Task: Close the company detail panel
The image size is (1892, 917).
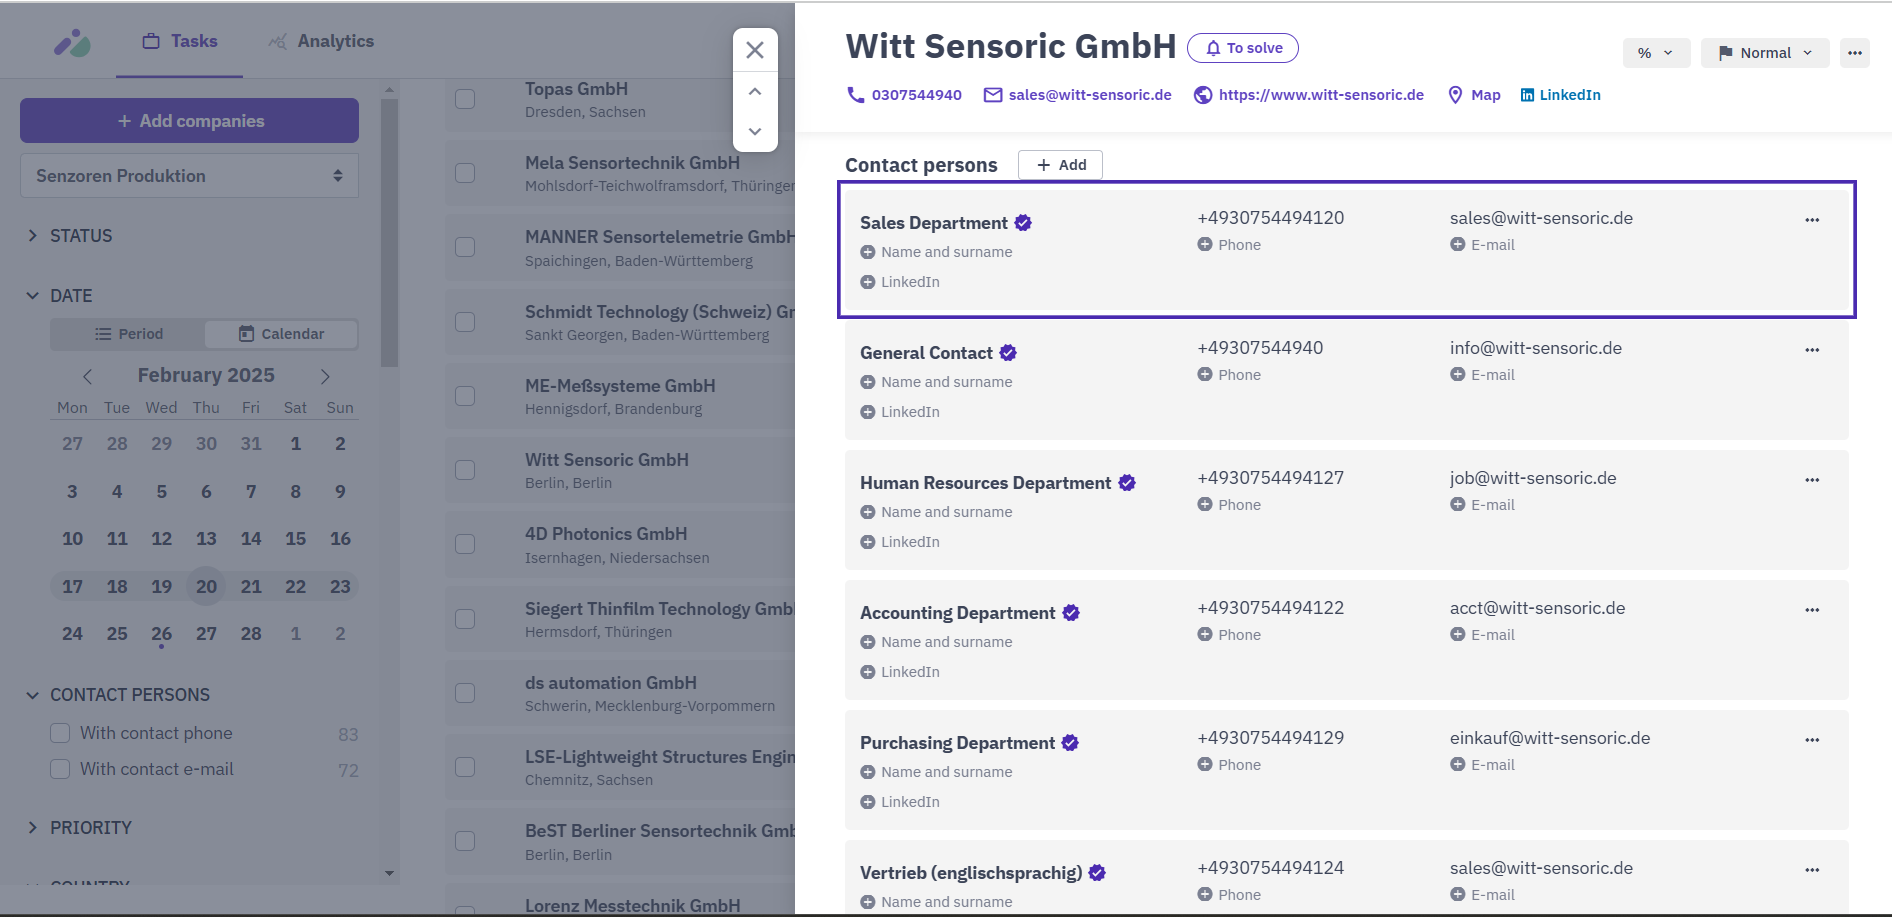Action: (x=755, y=50)
